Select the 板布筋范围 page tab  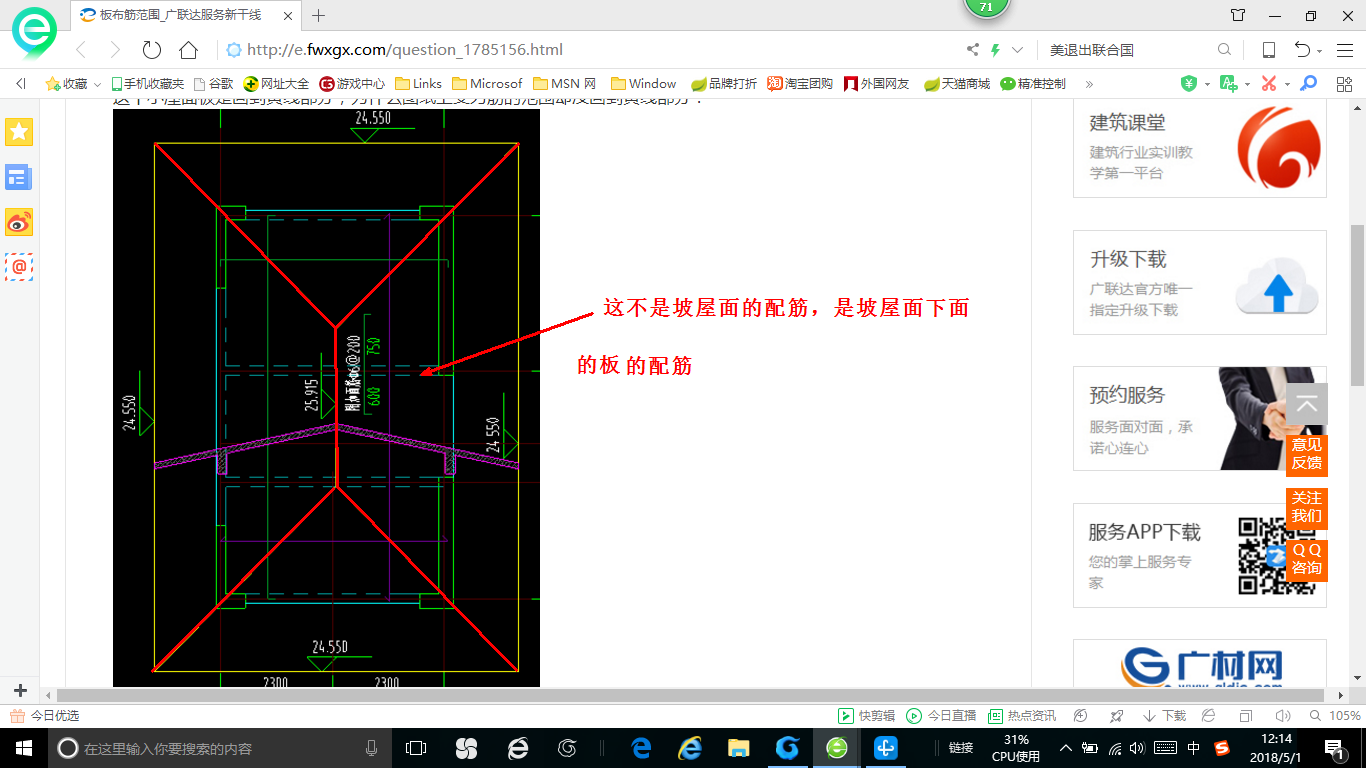click(185, 15)
